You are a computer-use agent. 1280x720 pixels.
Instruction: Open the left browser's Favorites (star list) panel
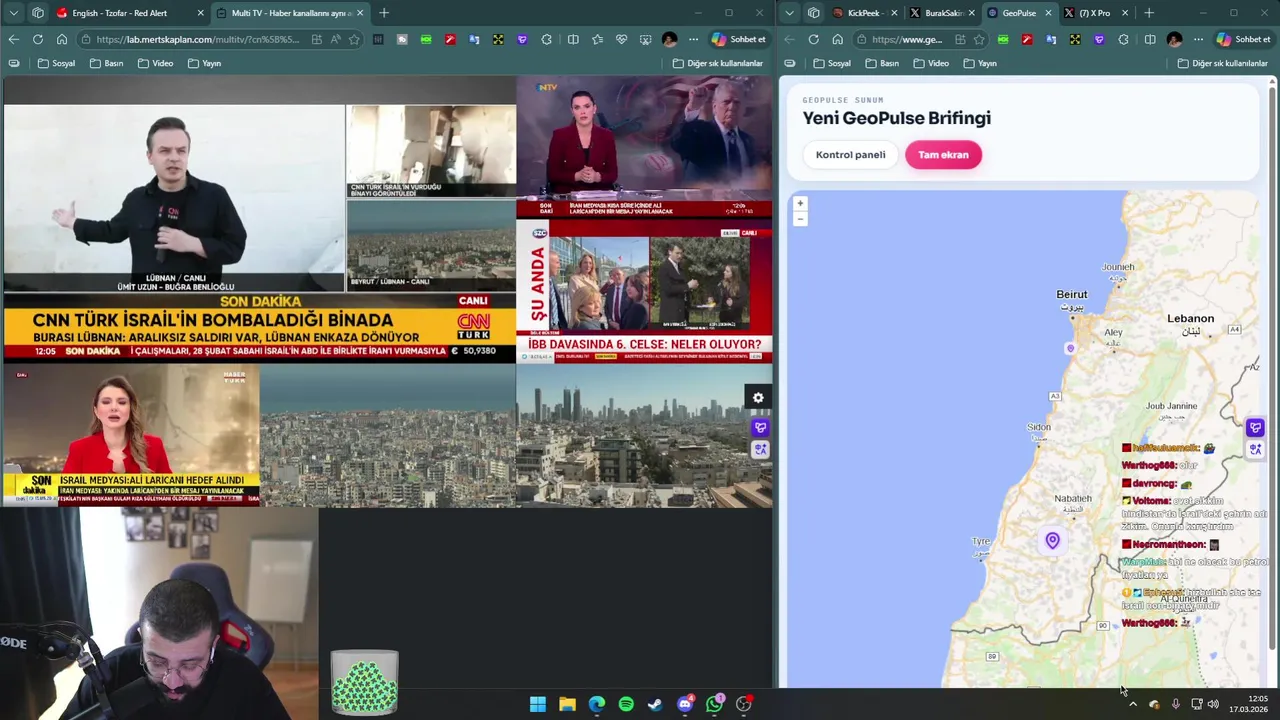coord(597,39)
